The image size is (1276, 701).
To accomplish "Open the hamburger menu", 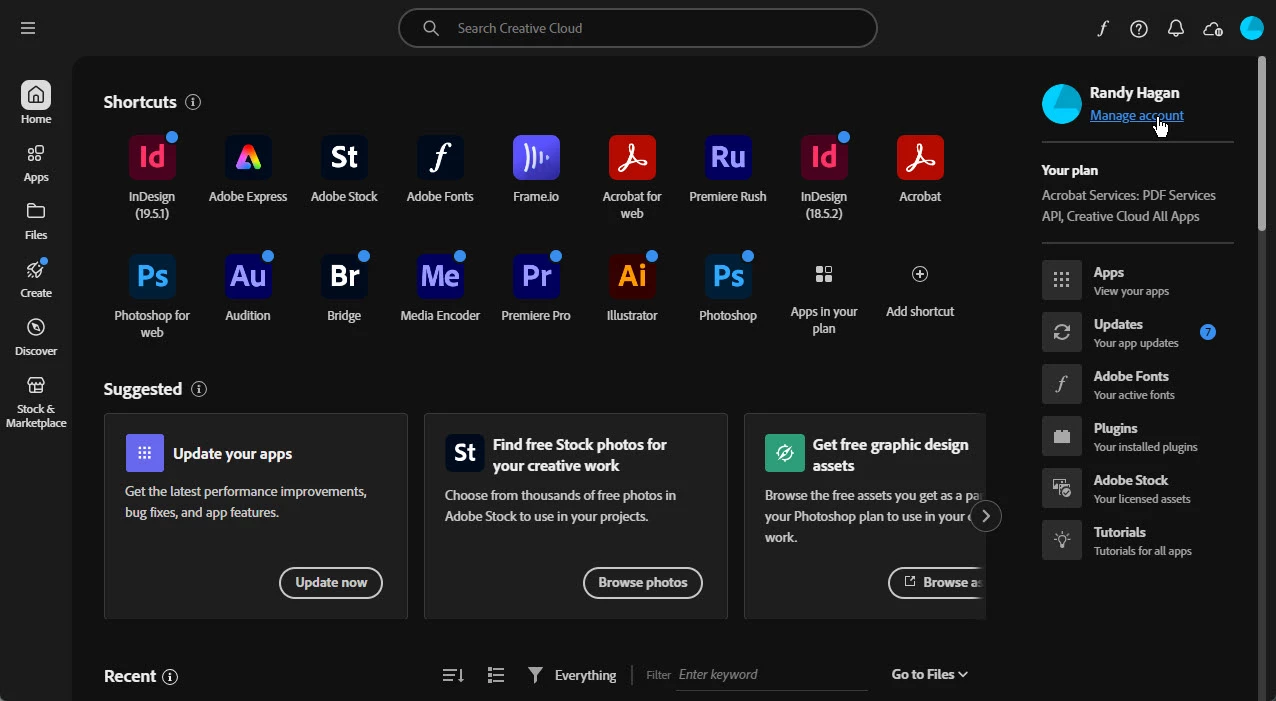I will 28,28.
